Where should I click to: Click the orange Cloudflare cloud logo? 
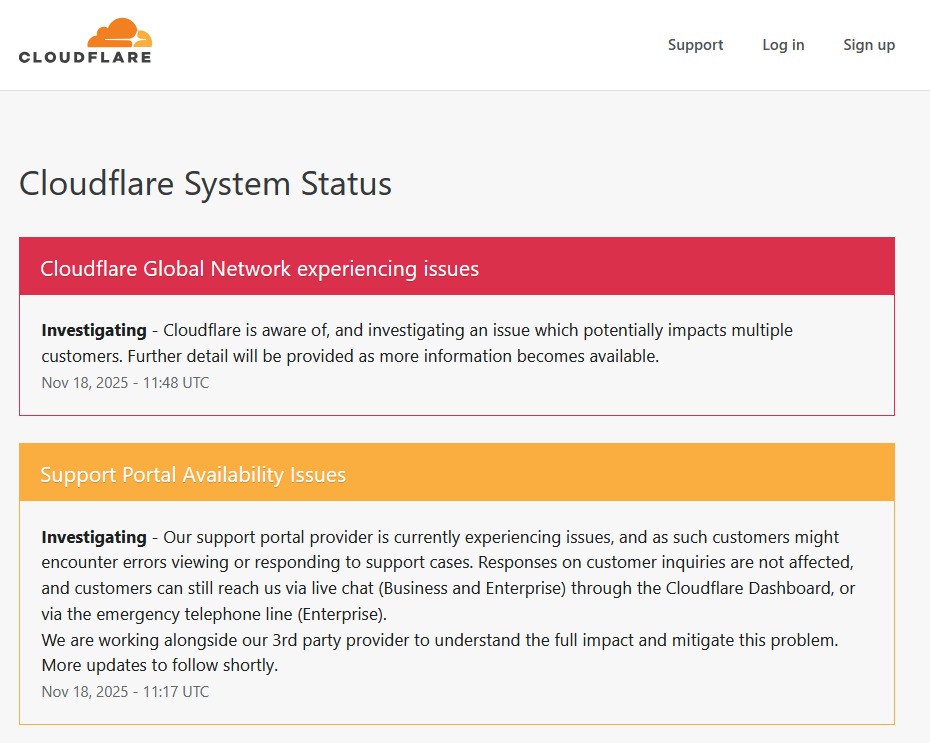(119, 33)
